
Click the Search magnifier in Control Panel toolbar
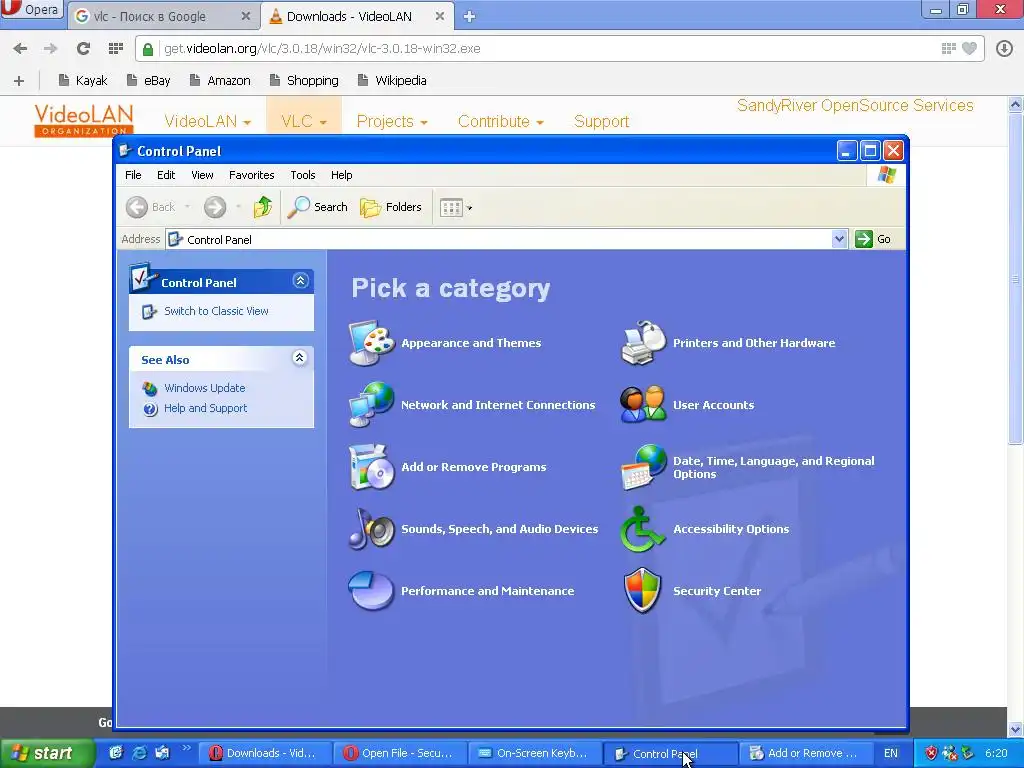click(318, 207)
